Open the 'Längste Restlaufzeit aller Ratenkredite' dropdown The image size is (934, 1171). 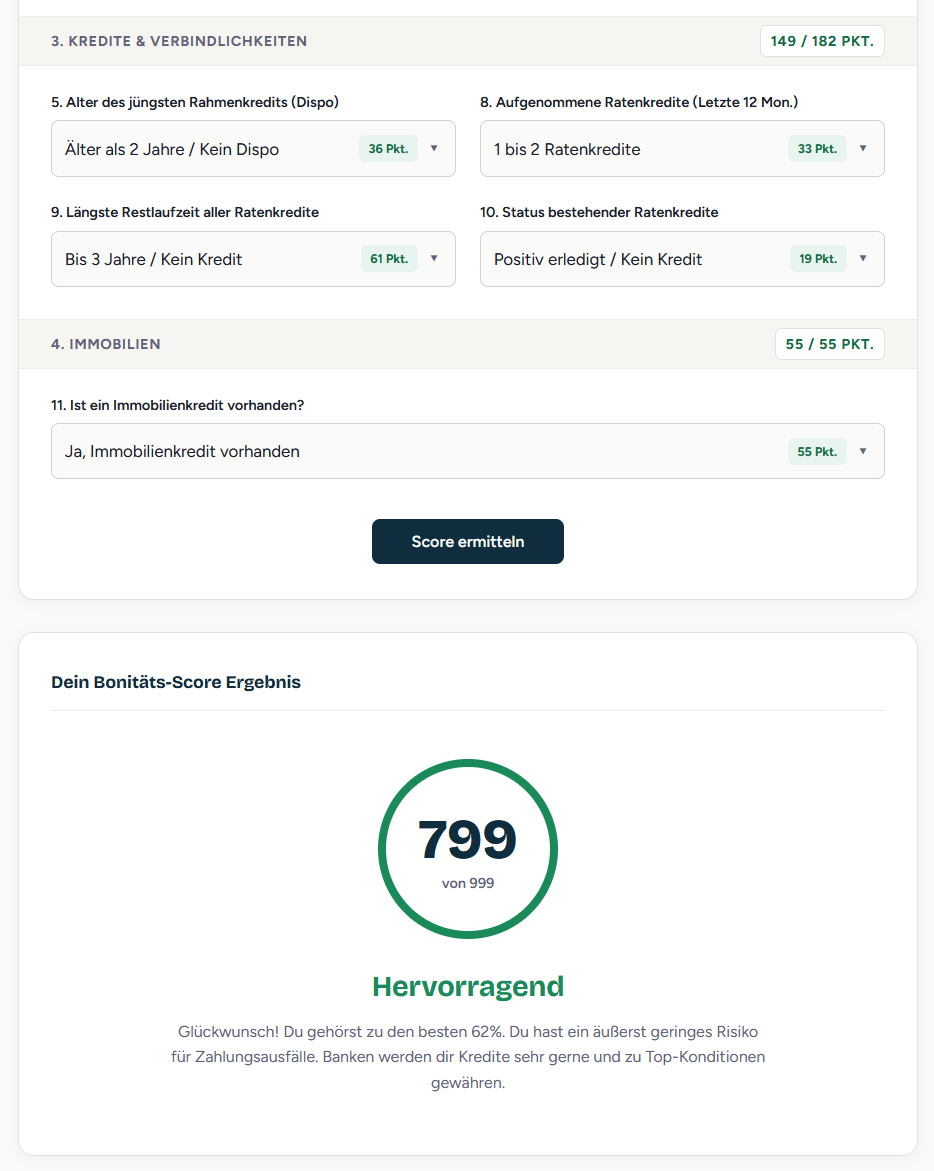pos(253,258)
